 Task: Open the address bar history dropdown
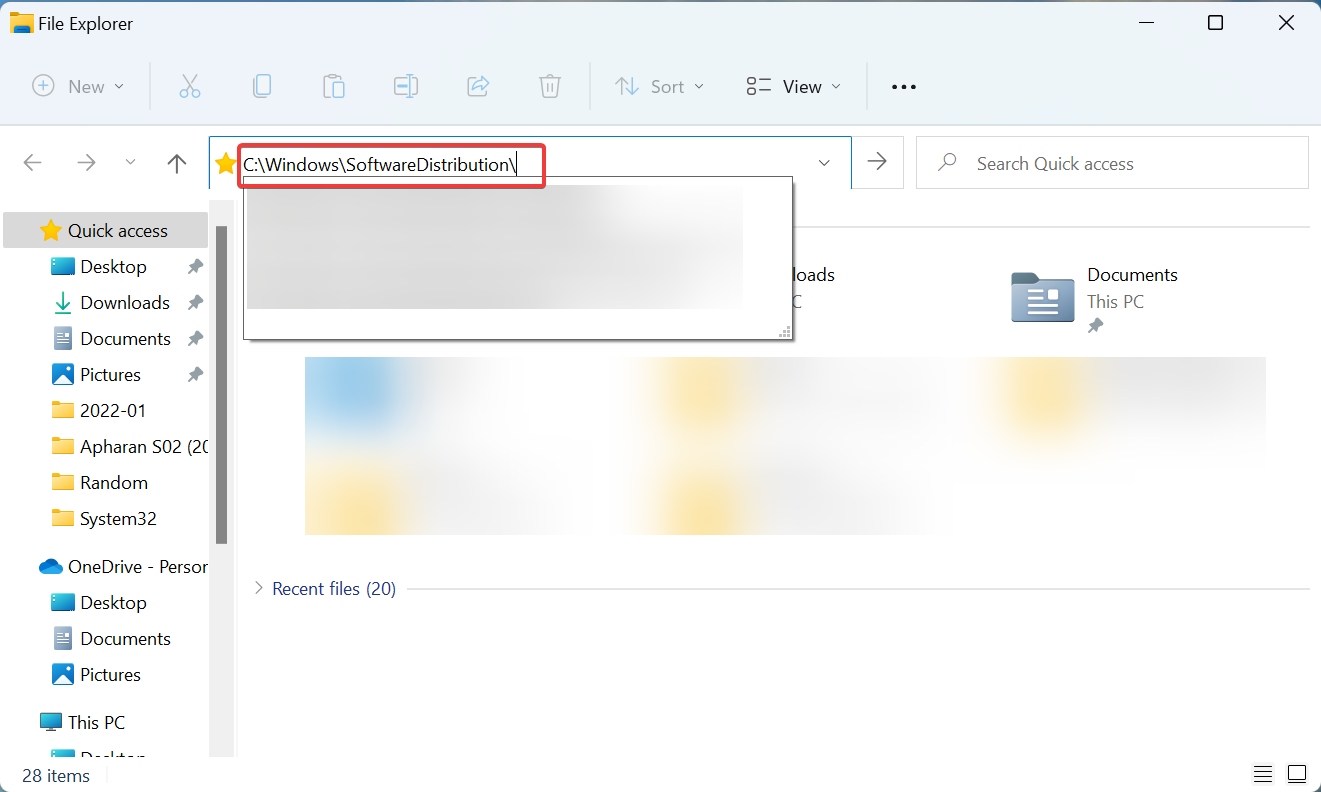click(x=823, y=162)
